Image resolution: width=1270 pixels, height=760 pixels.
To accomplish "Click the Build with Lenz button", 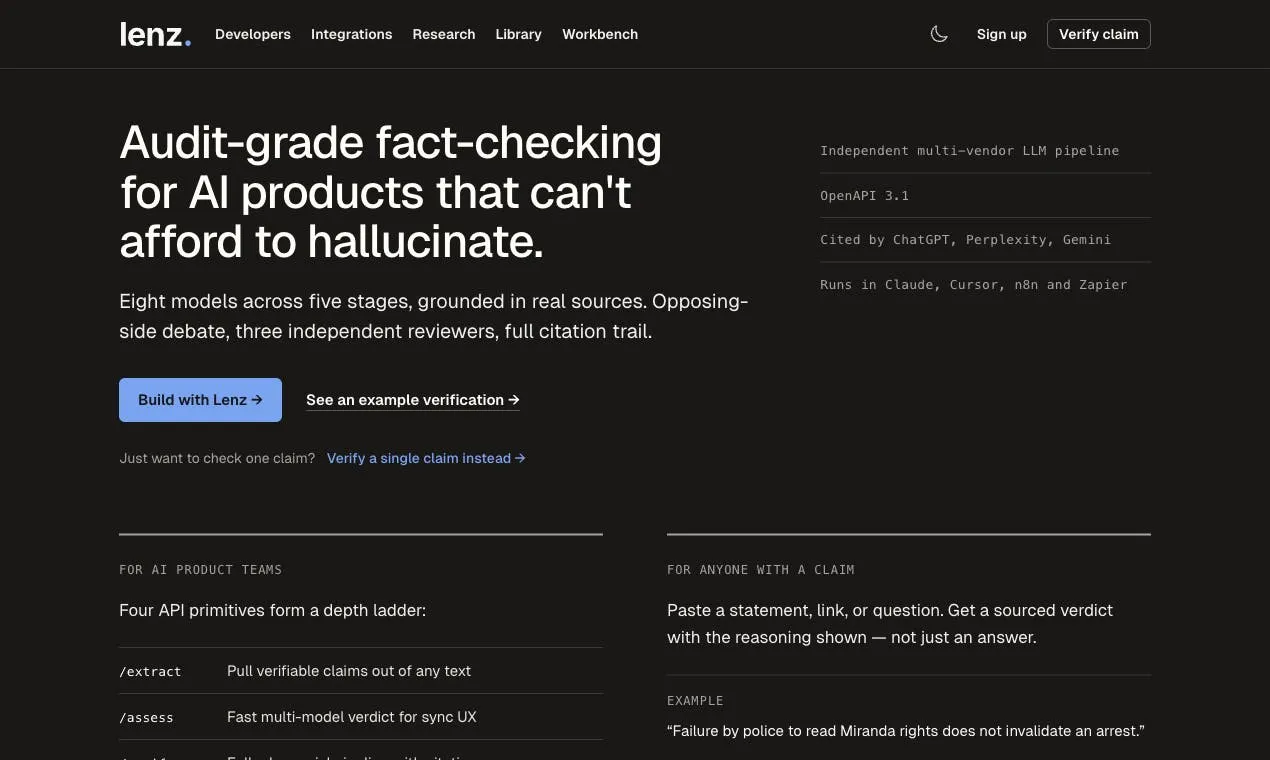I will point(200,400).
